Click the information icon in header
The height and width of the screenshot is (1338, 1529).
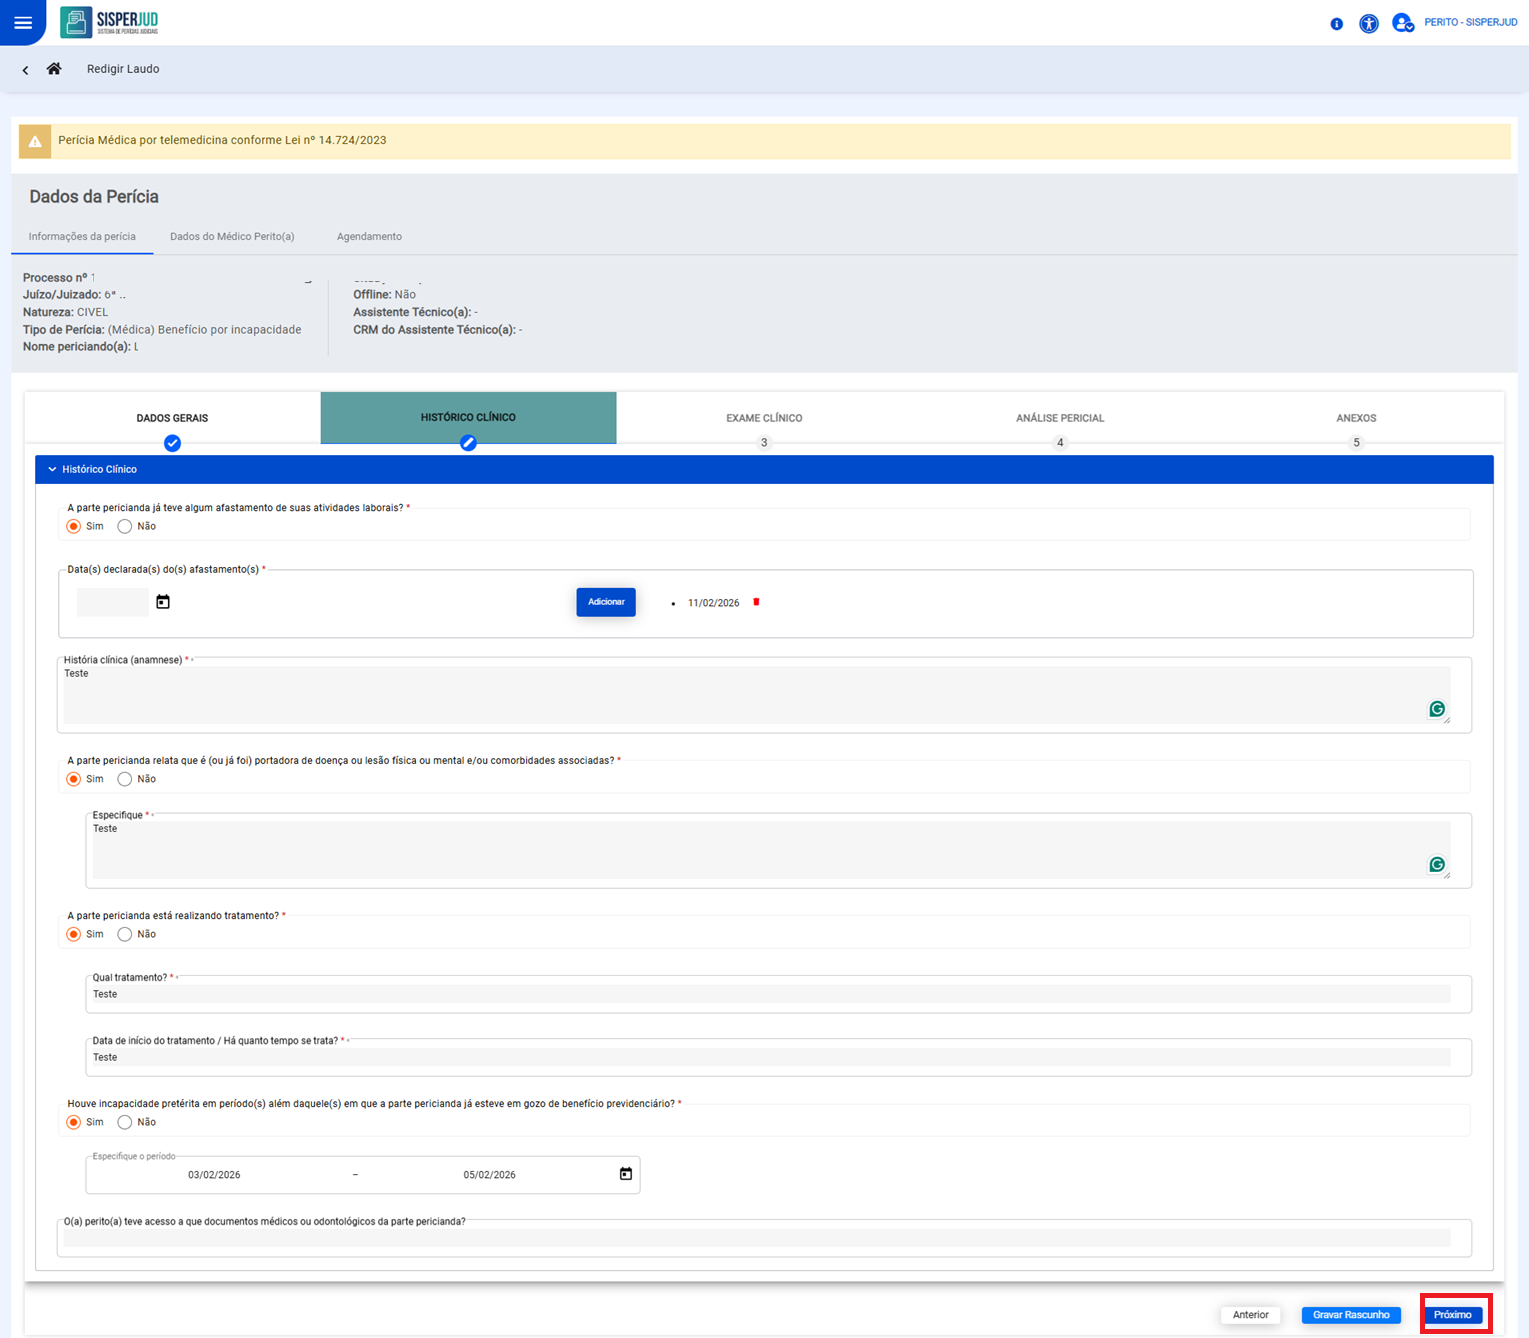tap(1336, 24)
